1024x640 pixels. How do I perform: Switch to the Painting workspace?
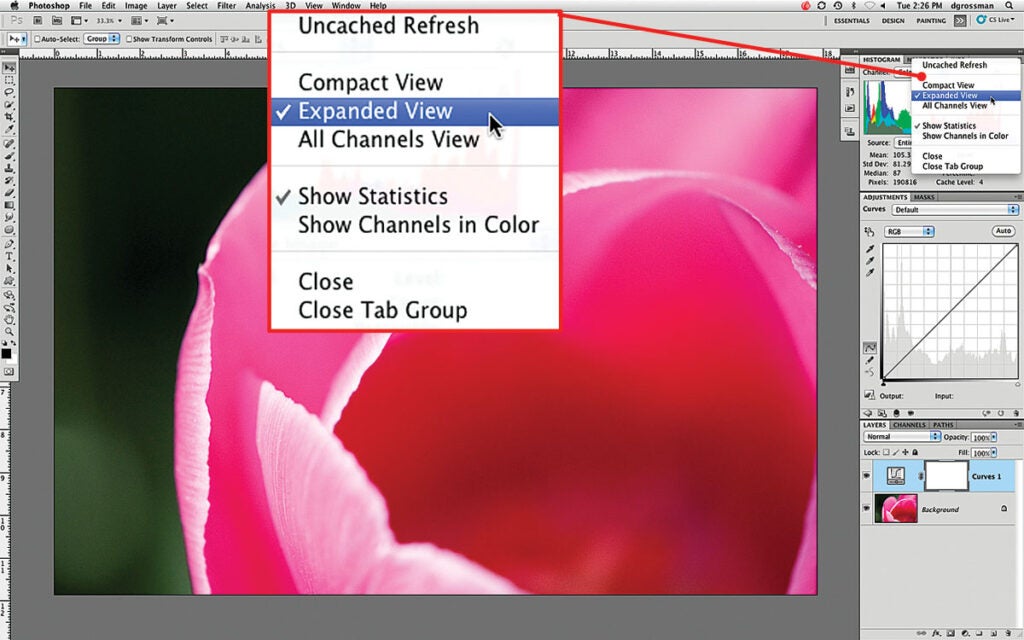(x=931, y=21)
